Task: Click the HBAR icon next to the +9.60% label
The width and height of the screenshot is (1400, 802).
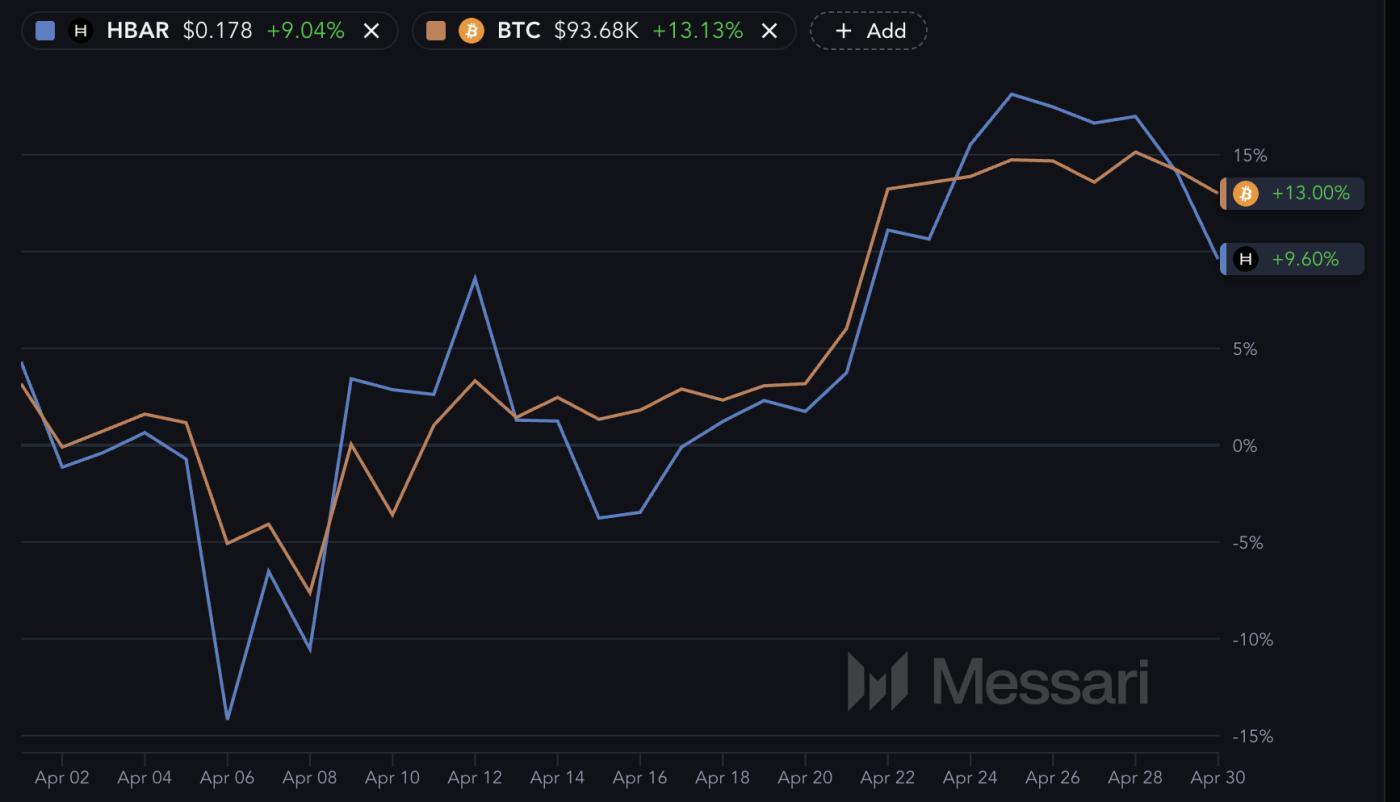Action: click(1245, 258)
